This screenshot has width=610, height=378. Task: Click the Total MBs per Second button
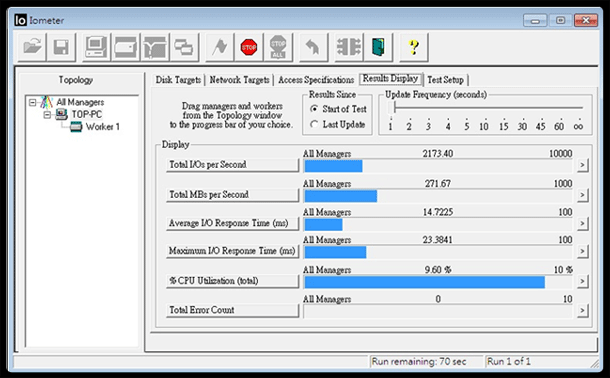[x=232, y=194]
